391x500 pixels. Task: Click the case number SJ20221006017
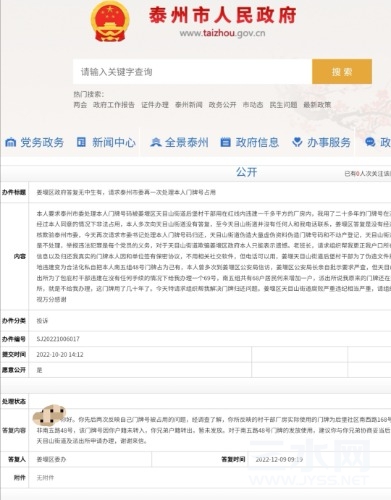tap(58, 339)
